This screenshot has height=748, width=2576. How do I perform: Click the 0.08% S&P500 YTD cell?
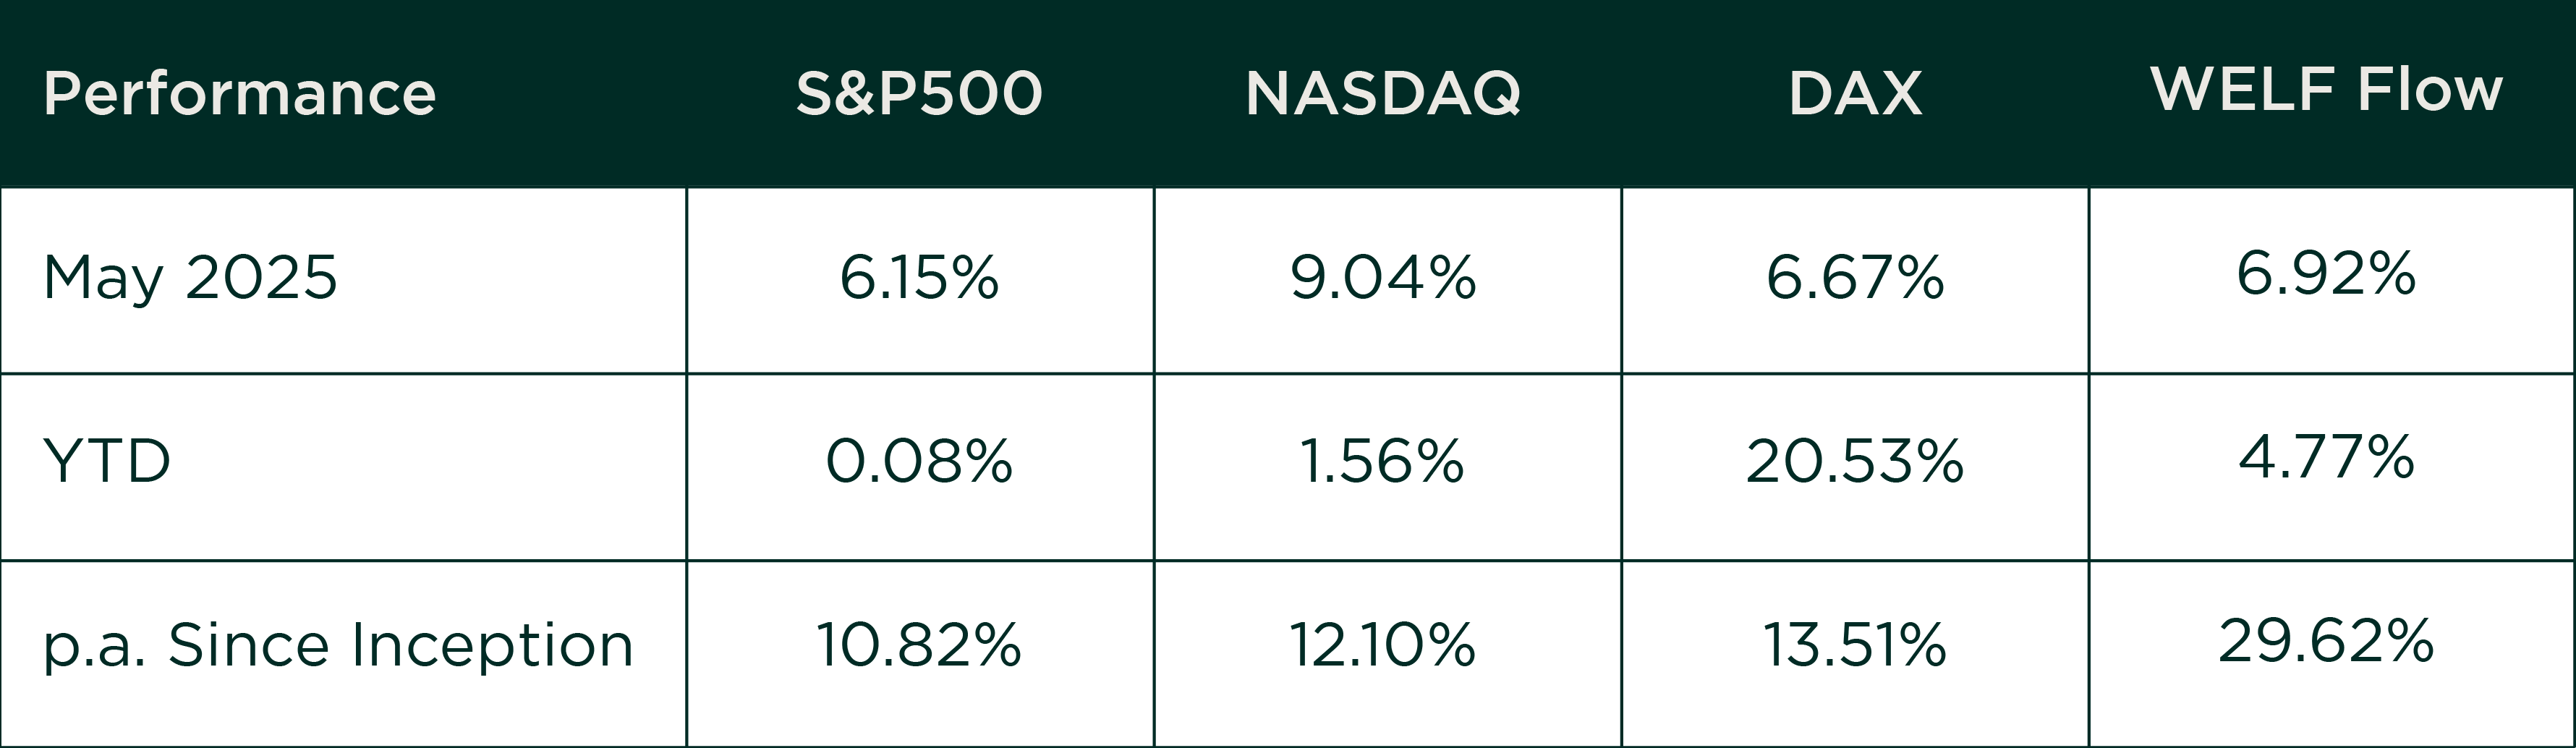coord(919,462)
